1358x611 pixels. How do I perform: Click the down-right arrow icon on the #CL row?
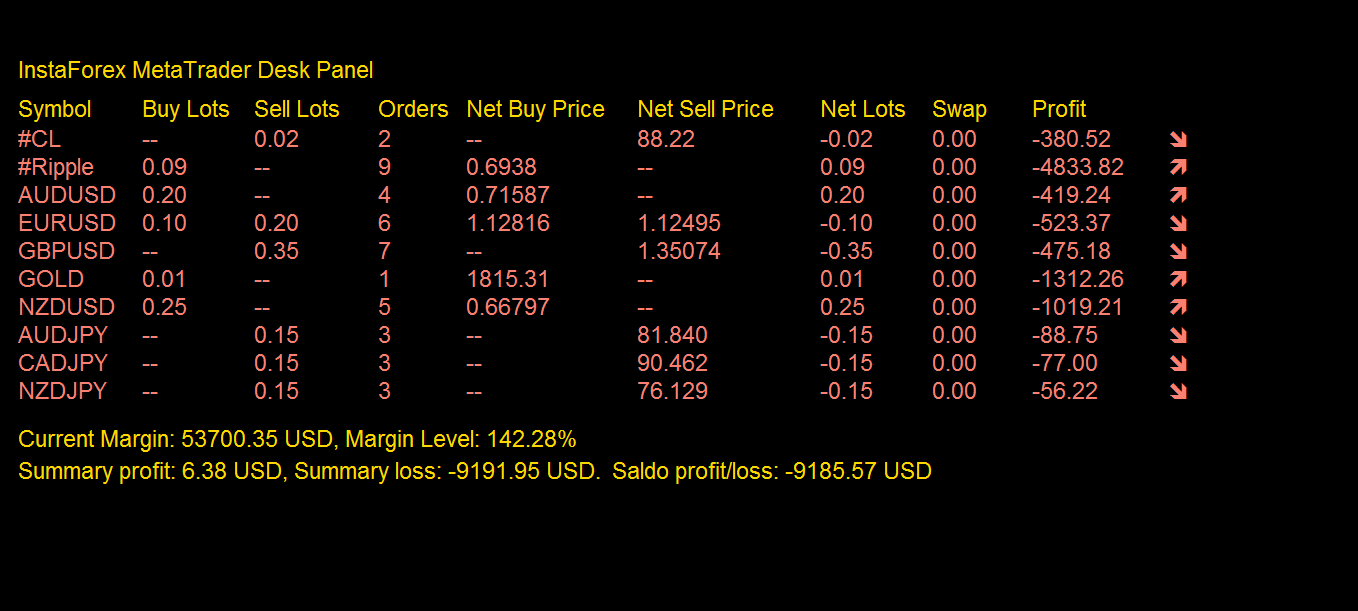1177,140
